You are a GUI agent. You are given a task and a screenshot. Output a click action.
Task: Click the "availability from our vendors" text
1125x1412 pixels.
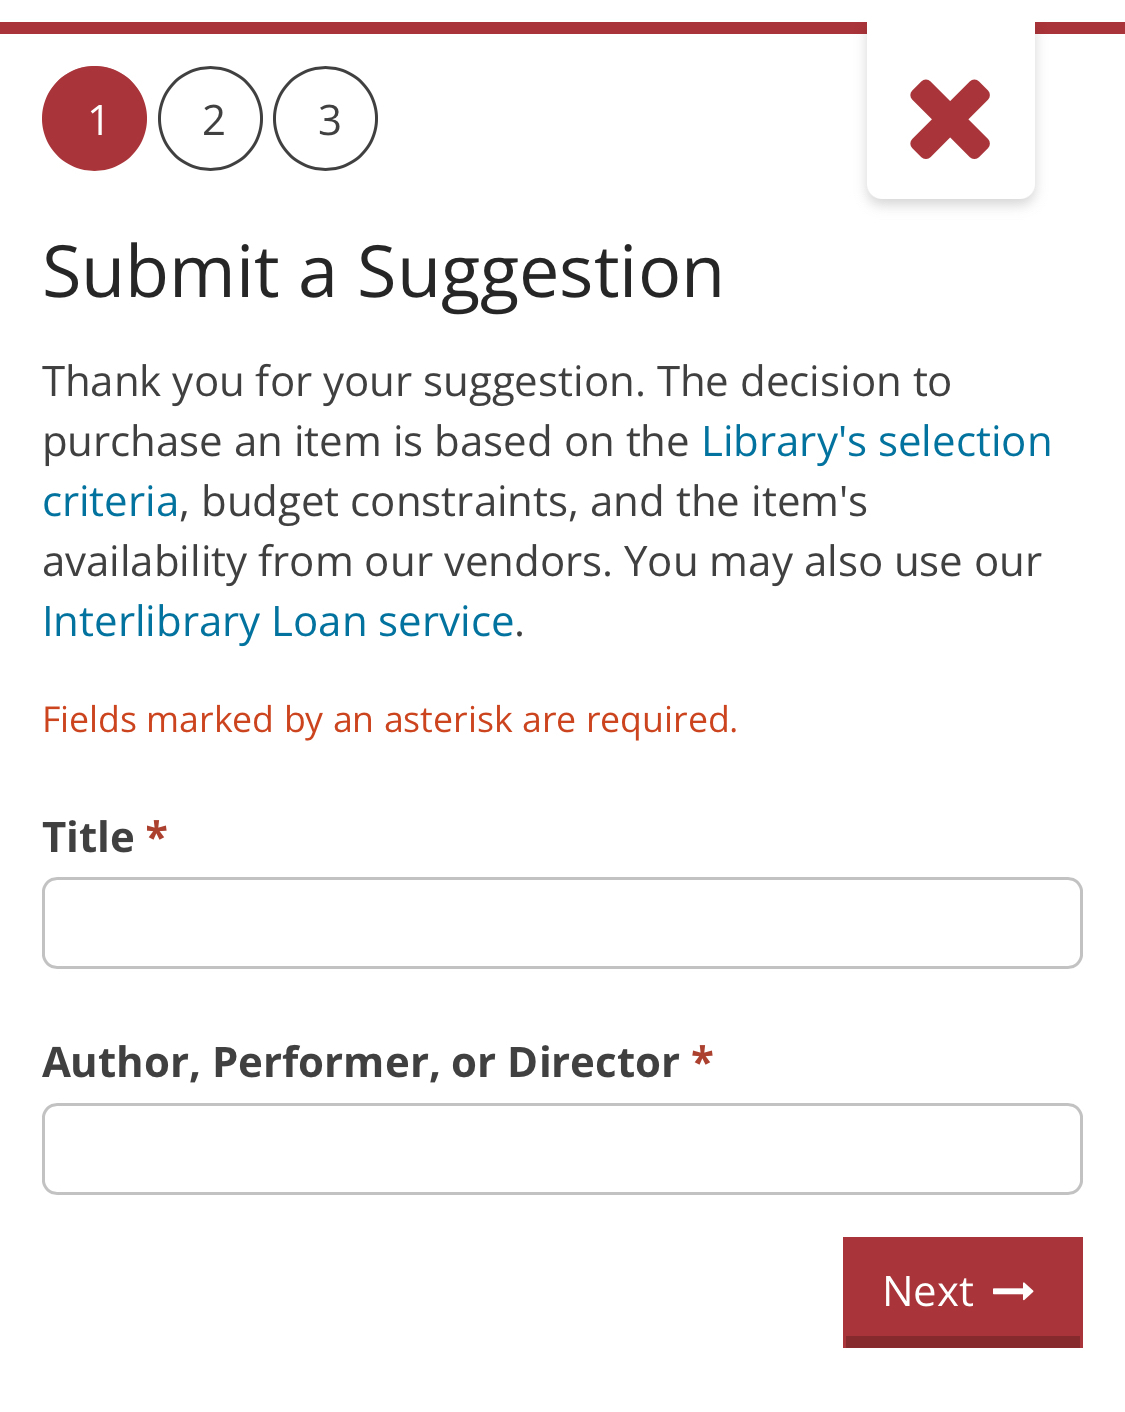(x=326, y=562)
